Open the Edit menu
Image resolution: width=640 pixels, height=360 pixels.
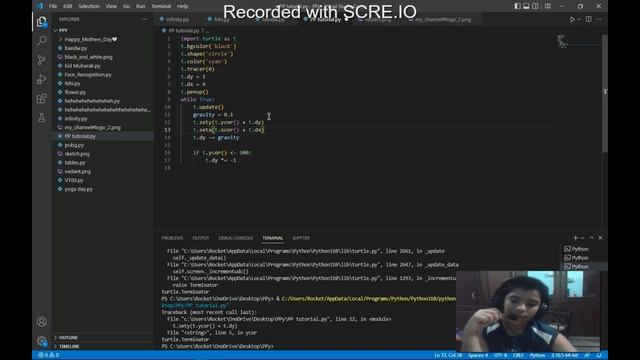68,6
